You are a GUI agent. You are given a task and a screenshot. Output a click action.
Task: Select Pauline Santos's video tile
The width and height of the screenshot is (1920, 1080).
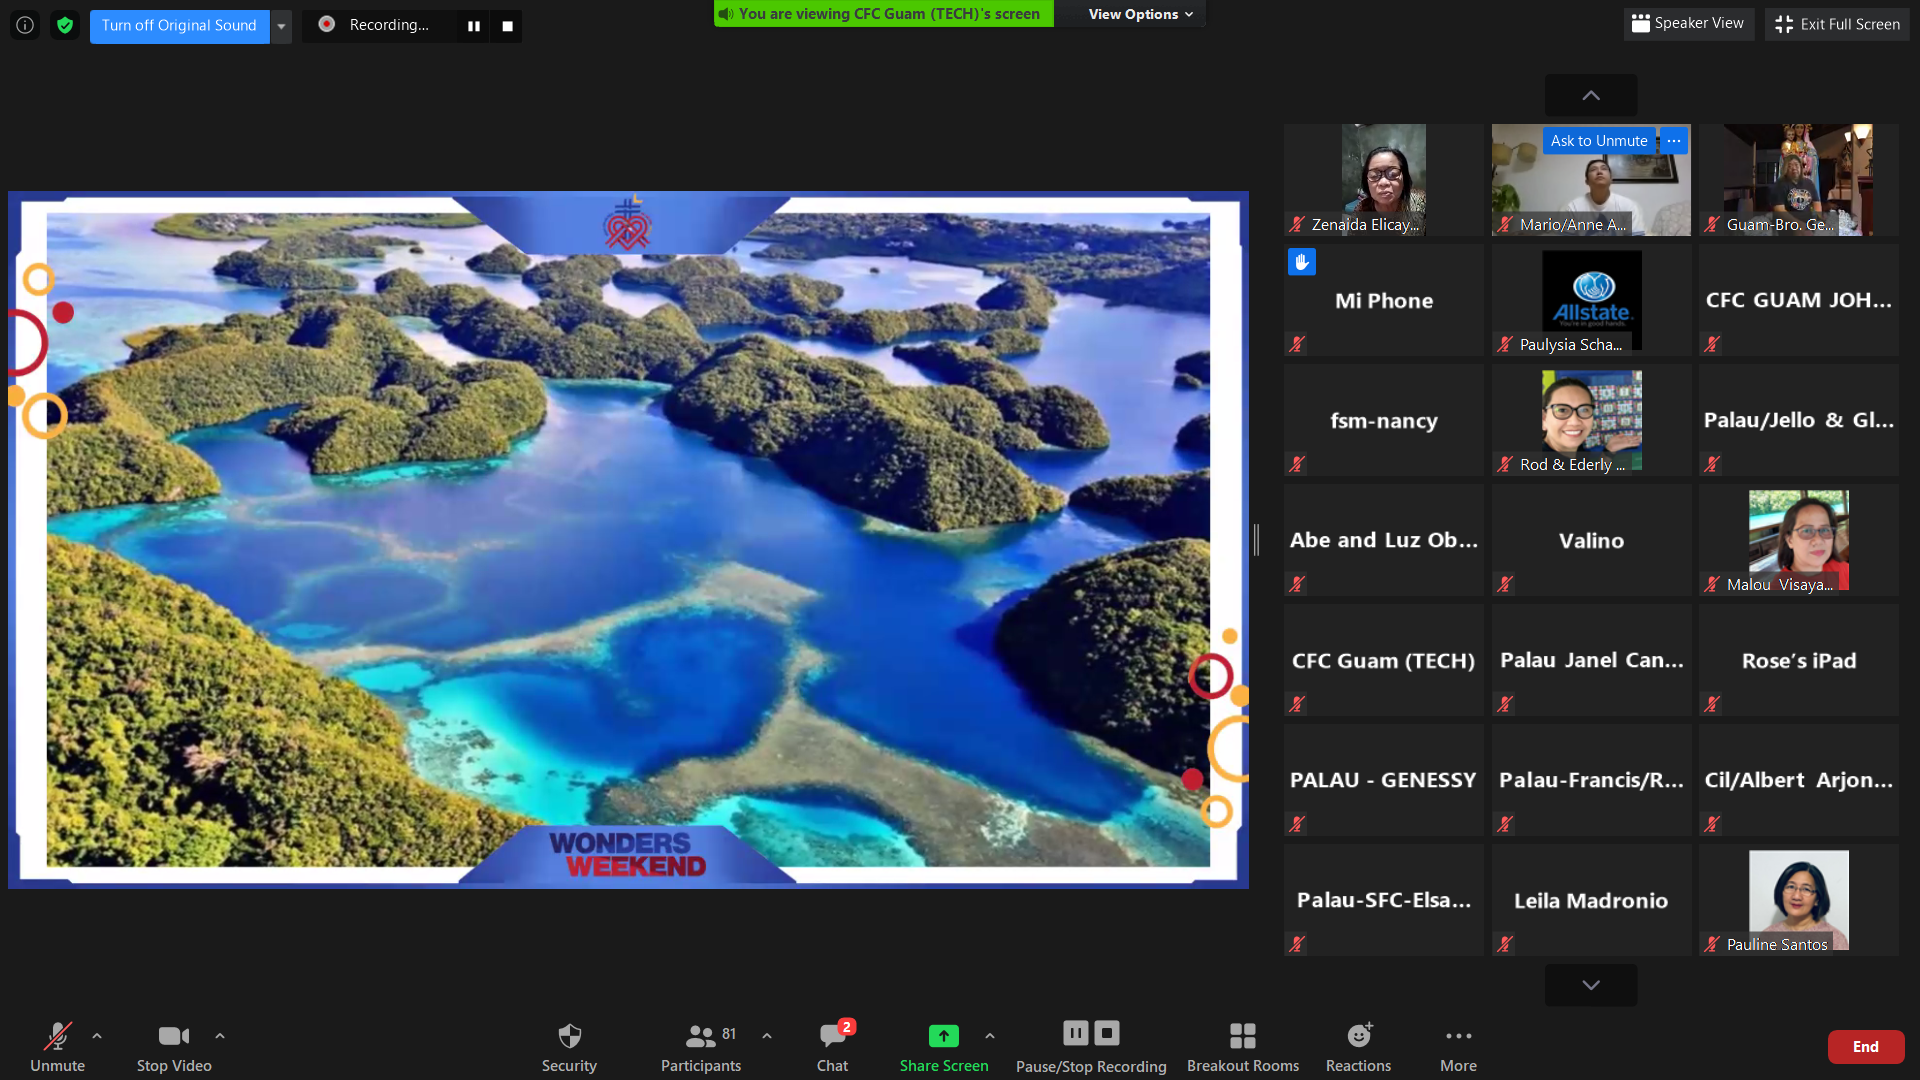click(x=1798, y=900)
